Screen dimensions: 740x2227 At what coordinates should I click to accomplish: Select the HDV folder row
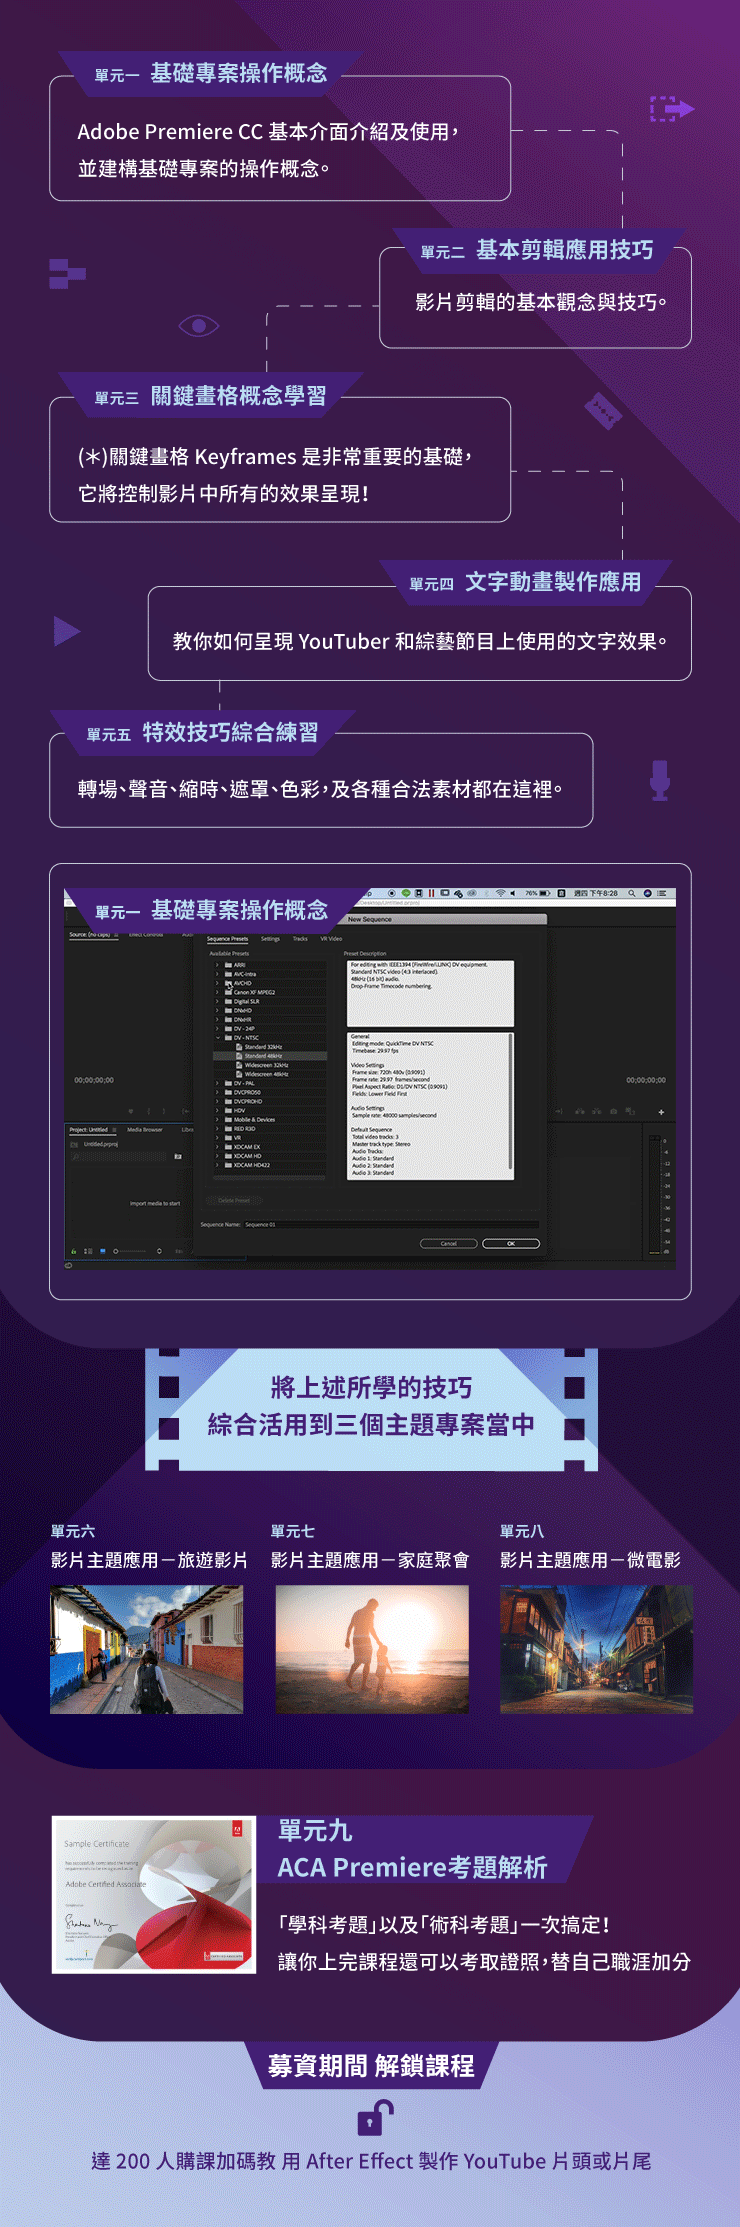[x=269, y=1110]
